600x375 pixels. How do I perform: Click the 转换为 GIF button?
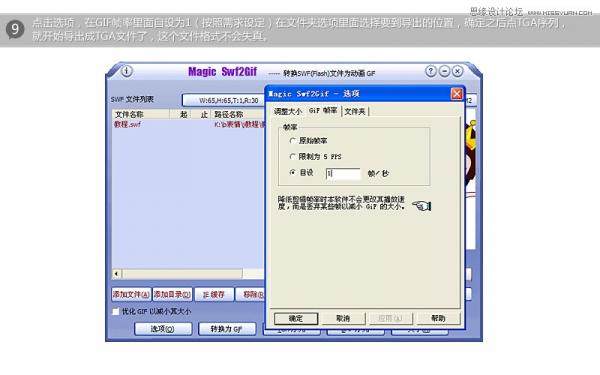pyautogui.click(x=227, y=329)
